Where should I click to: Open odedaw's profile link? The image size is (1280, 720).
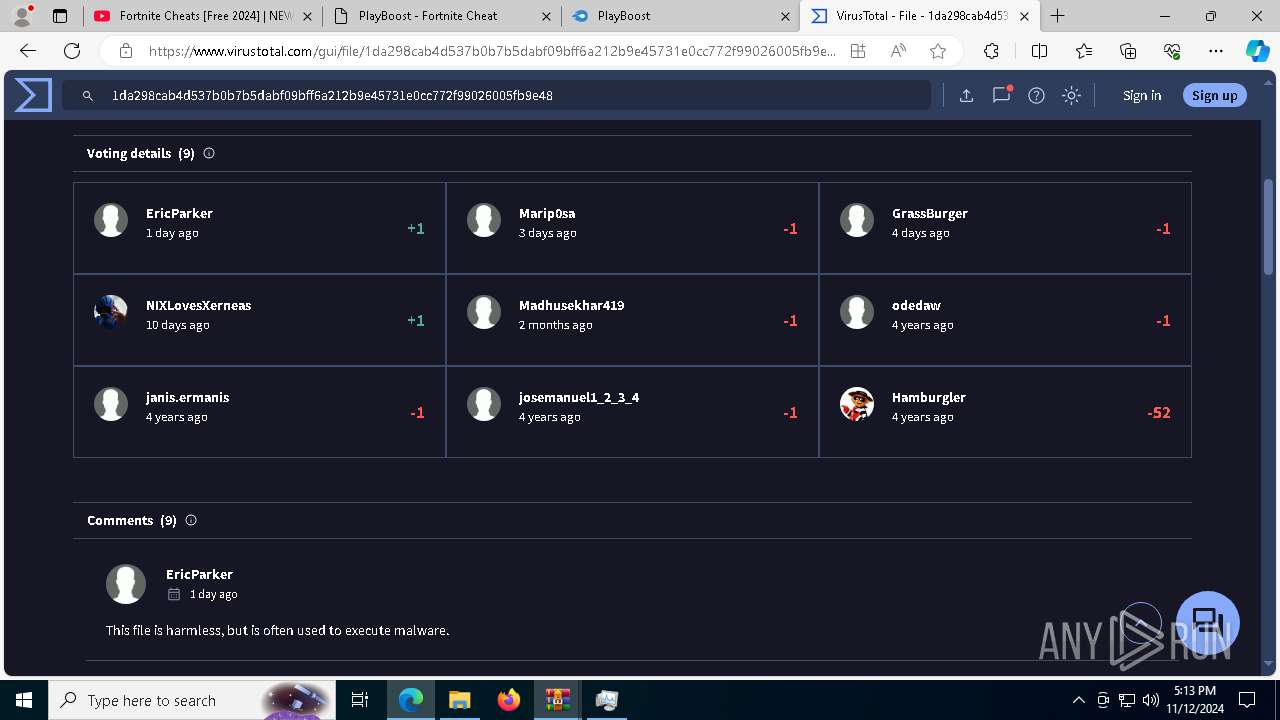[x=916, y=305]
